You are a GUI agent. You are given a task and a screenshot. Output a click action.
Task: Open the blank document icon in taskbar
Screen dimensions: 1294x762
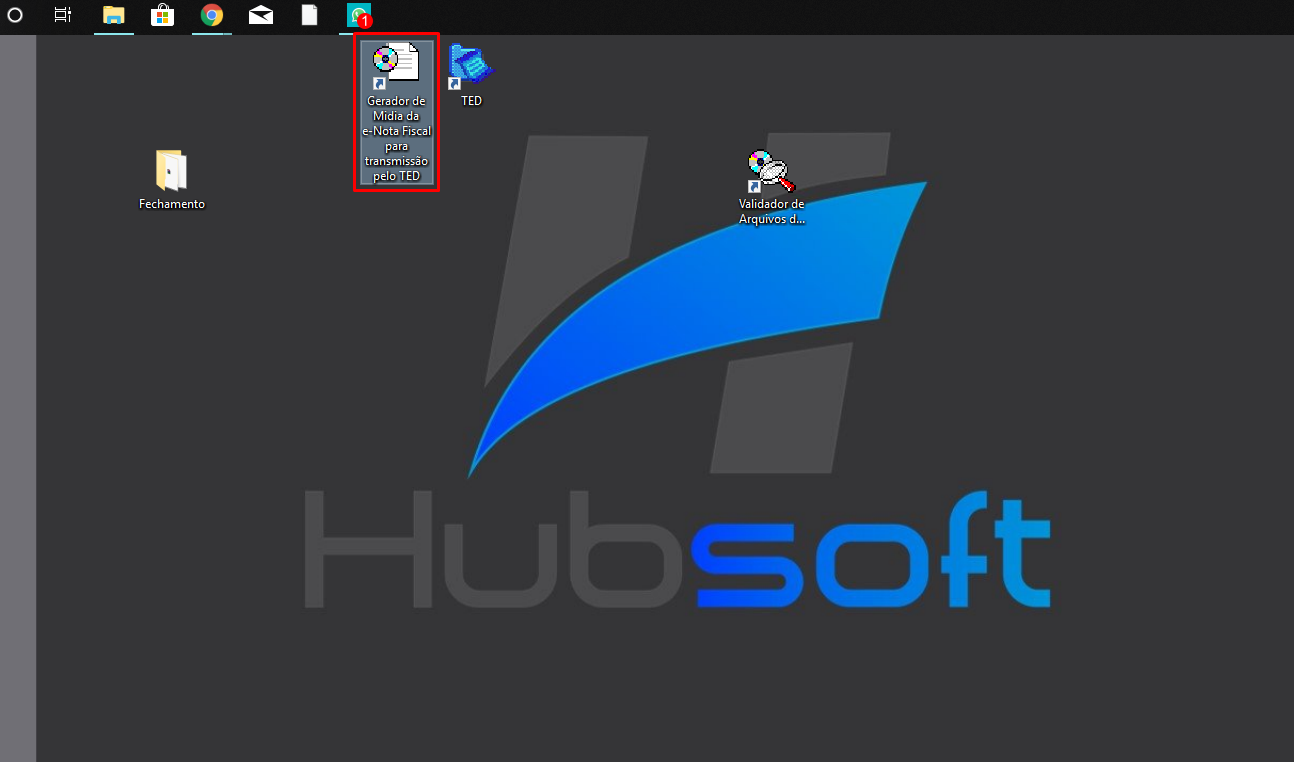(x=310, y=15)
